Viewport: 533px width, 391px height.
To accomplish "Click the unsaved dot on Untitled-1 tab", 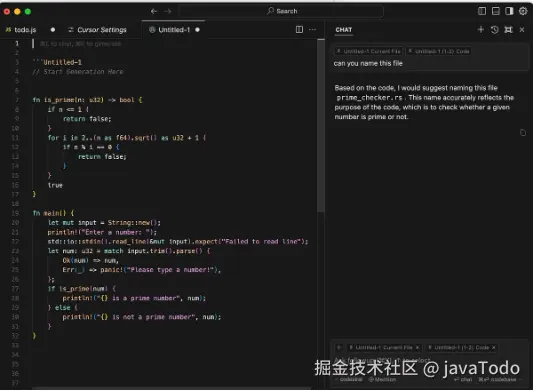I will (197, 30).
